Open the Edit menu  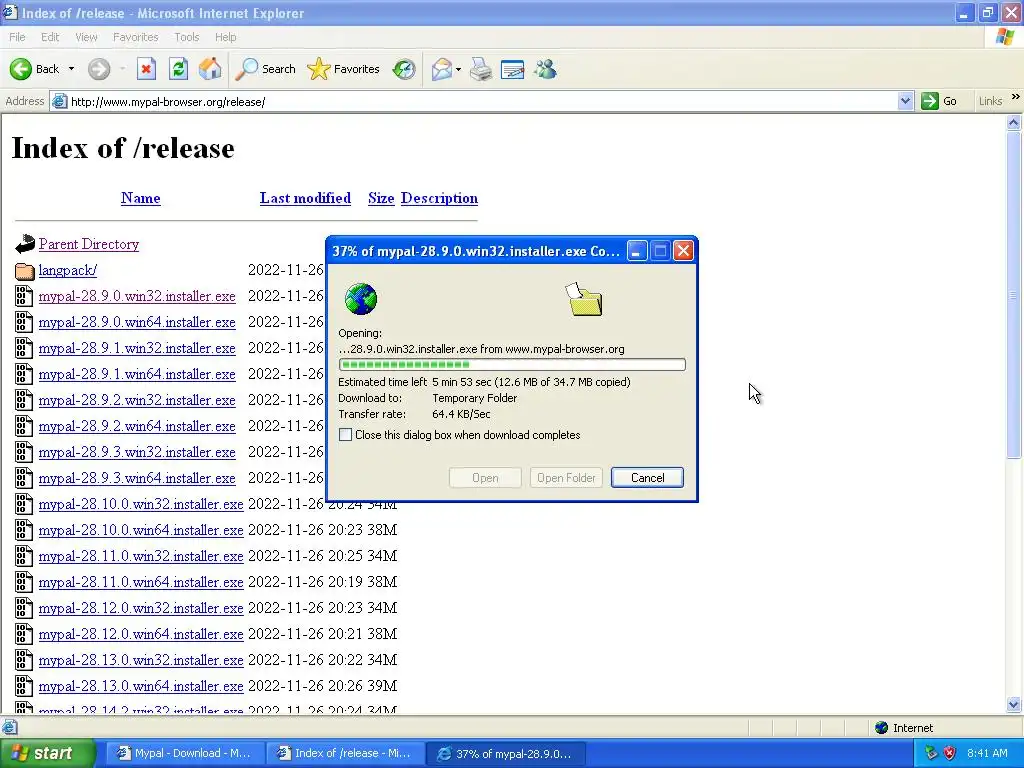[x=50, y=37]
